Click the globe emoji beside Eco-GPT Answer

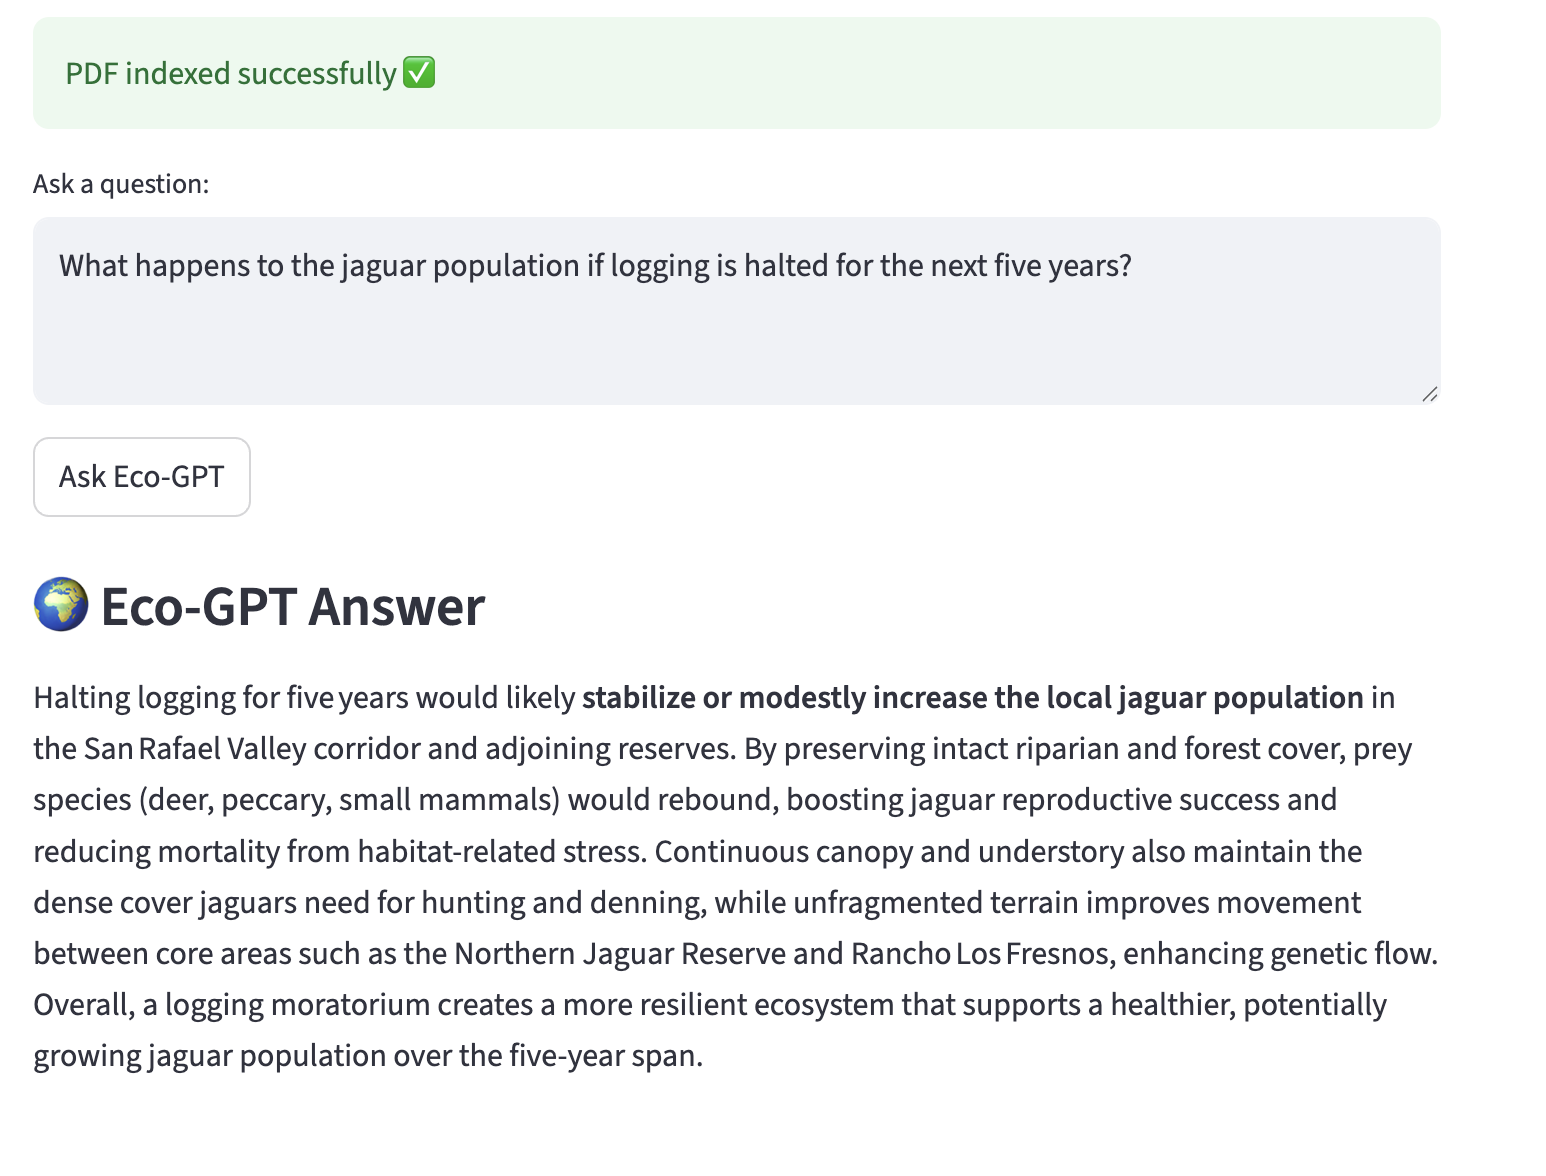coord(61,605)
